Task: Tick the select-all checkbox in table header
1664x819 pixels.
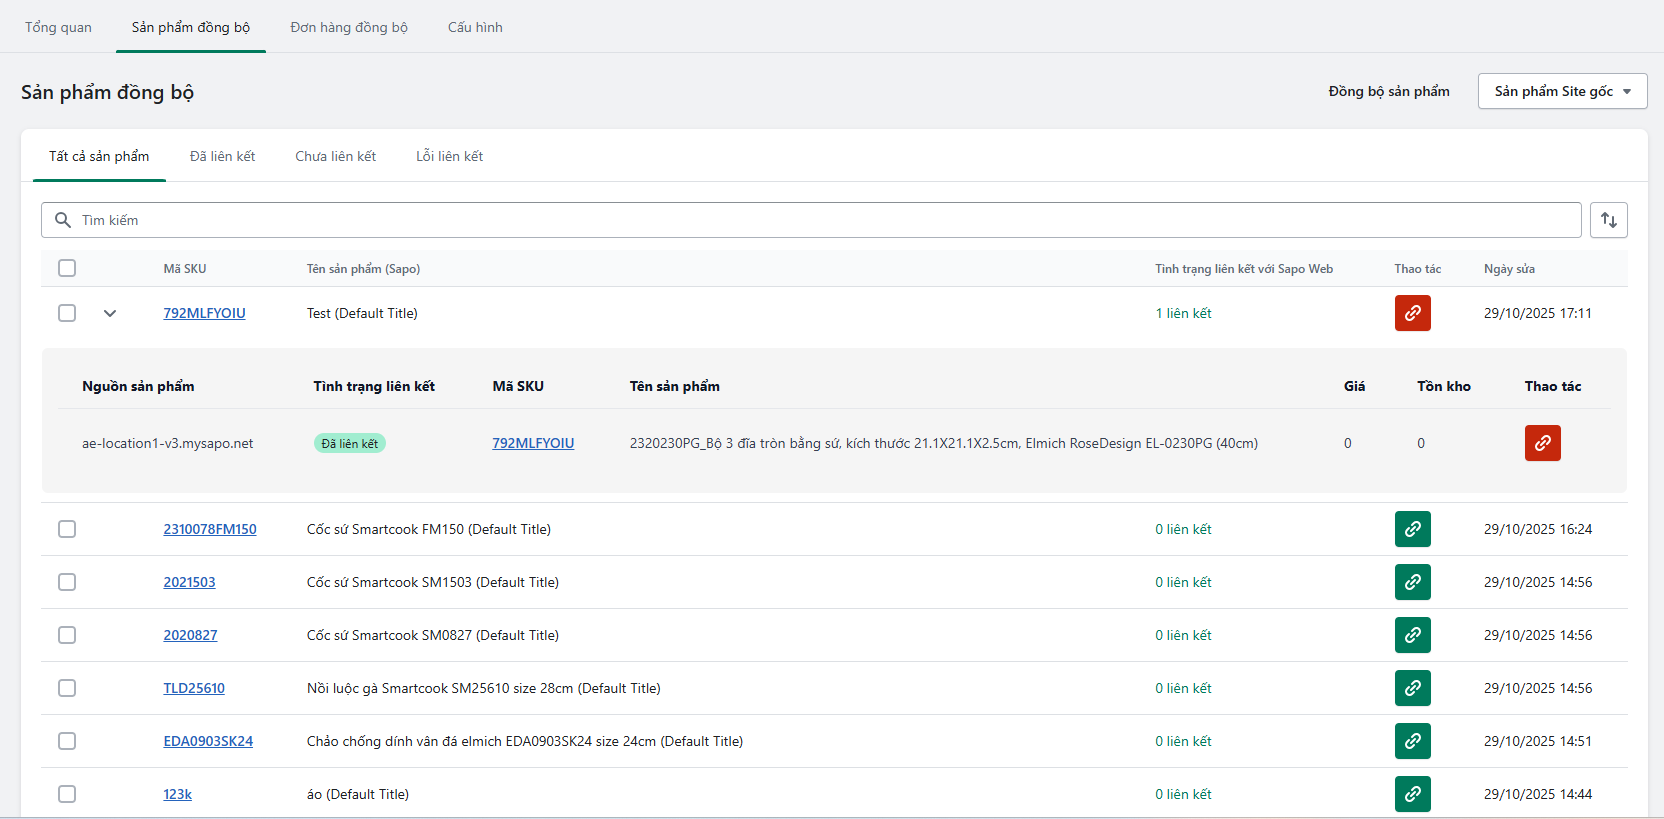Action: pyautogui.click(x=67, y=268)
